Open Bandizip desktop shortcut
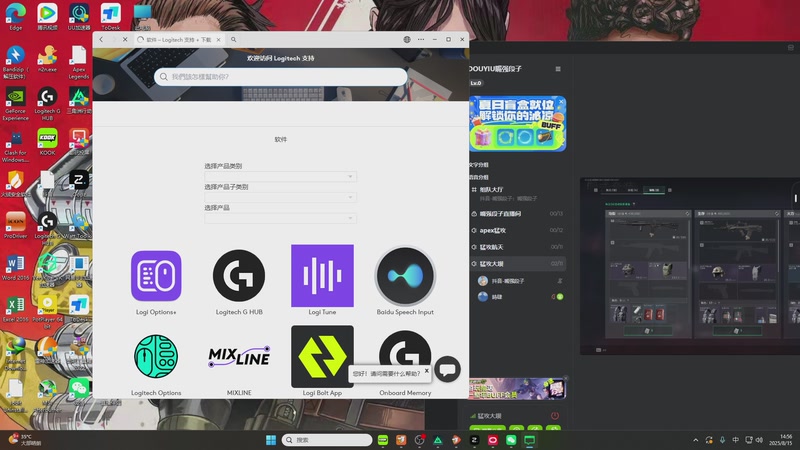This screenshot has width=800, height=450. coord(16,62)
